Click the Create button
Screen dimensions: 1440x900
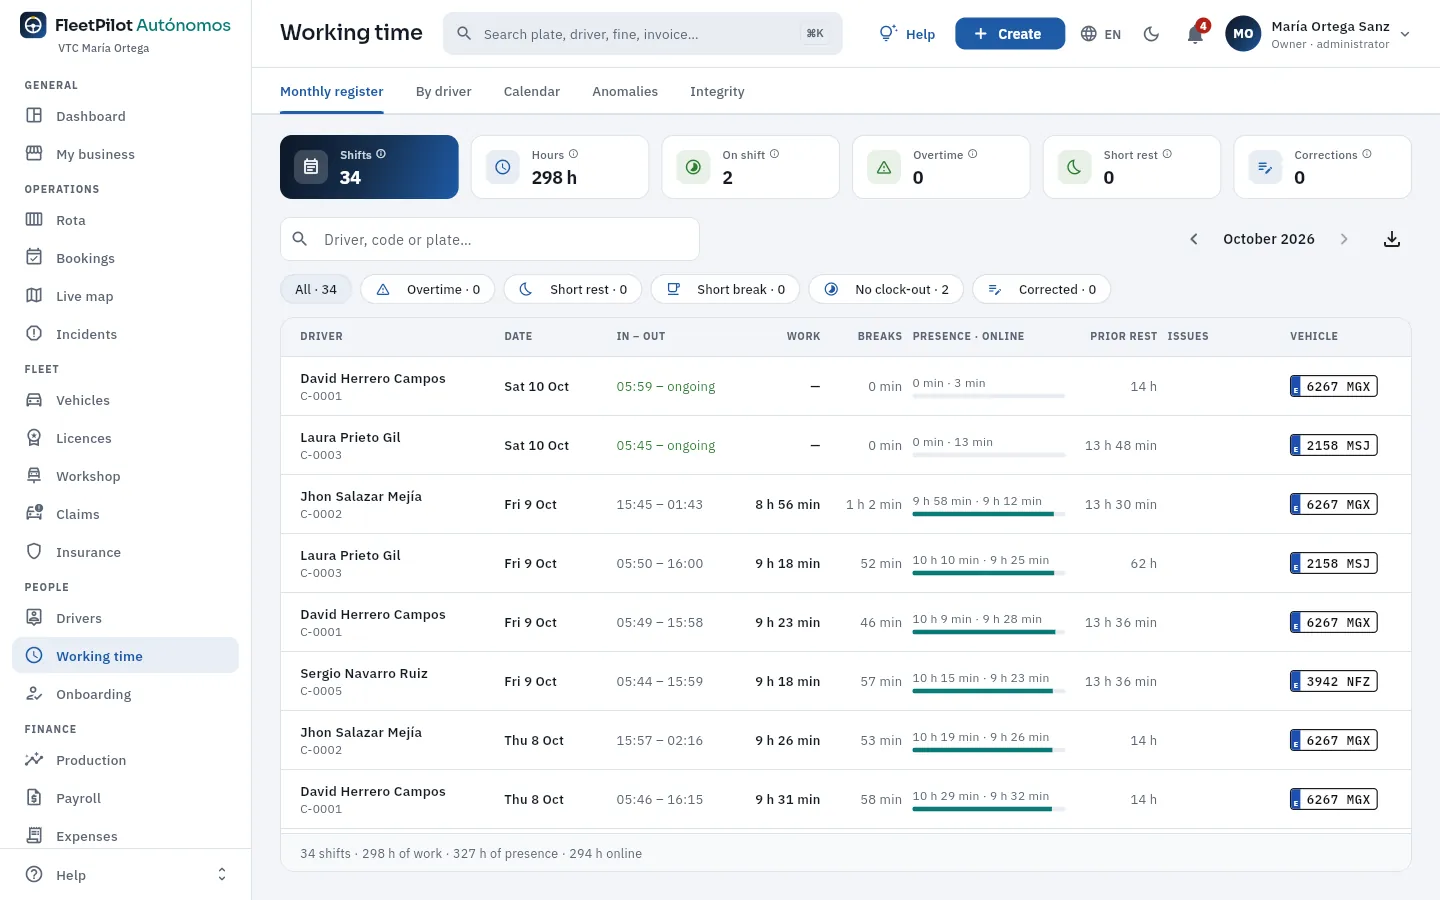pyautogui.click(x=1010, y=34)
